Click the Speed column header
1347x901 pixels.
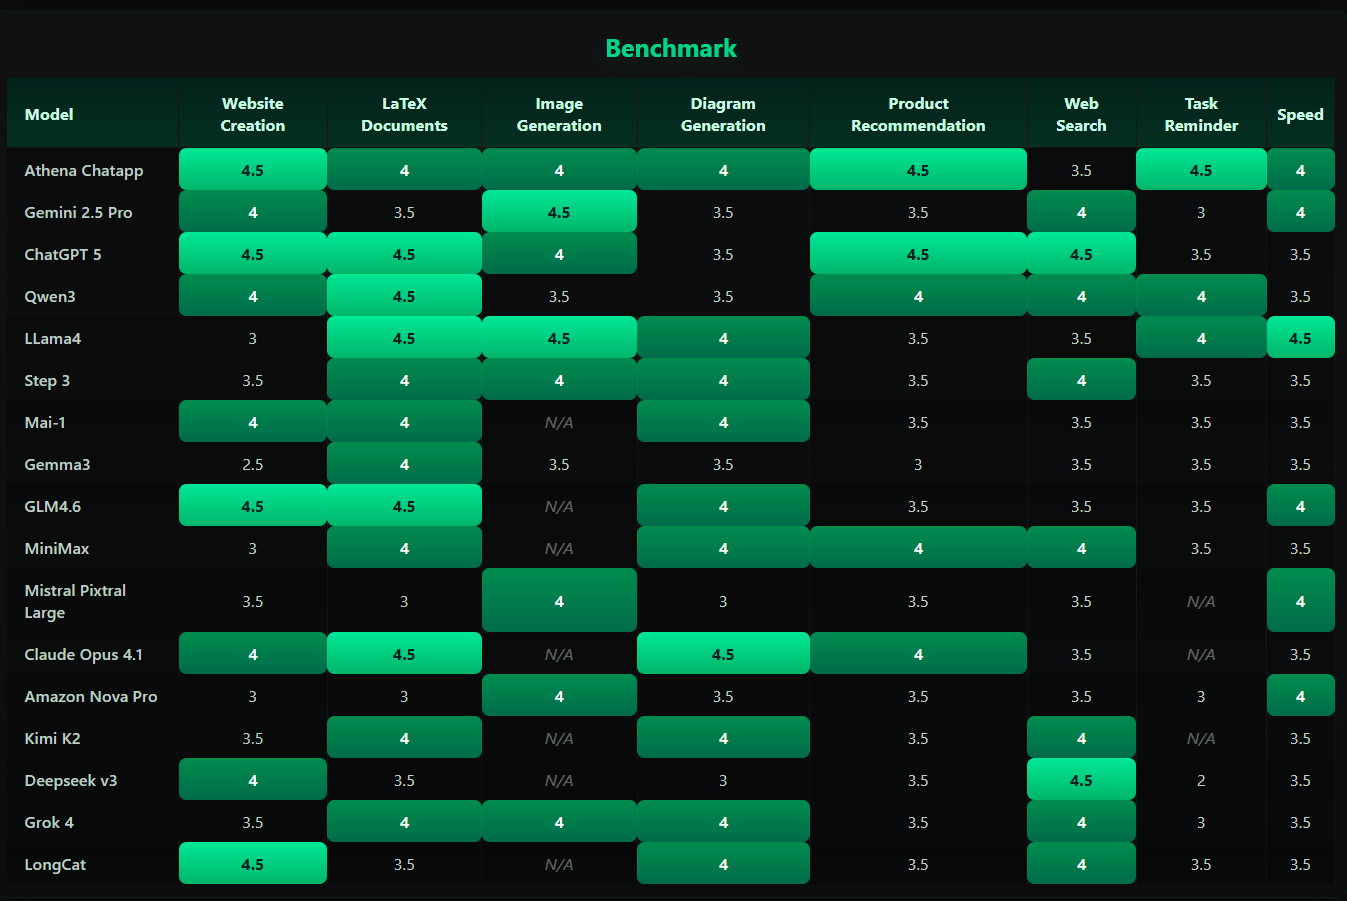(x=1300, y=115)
